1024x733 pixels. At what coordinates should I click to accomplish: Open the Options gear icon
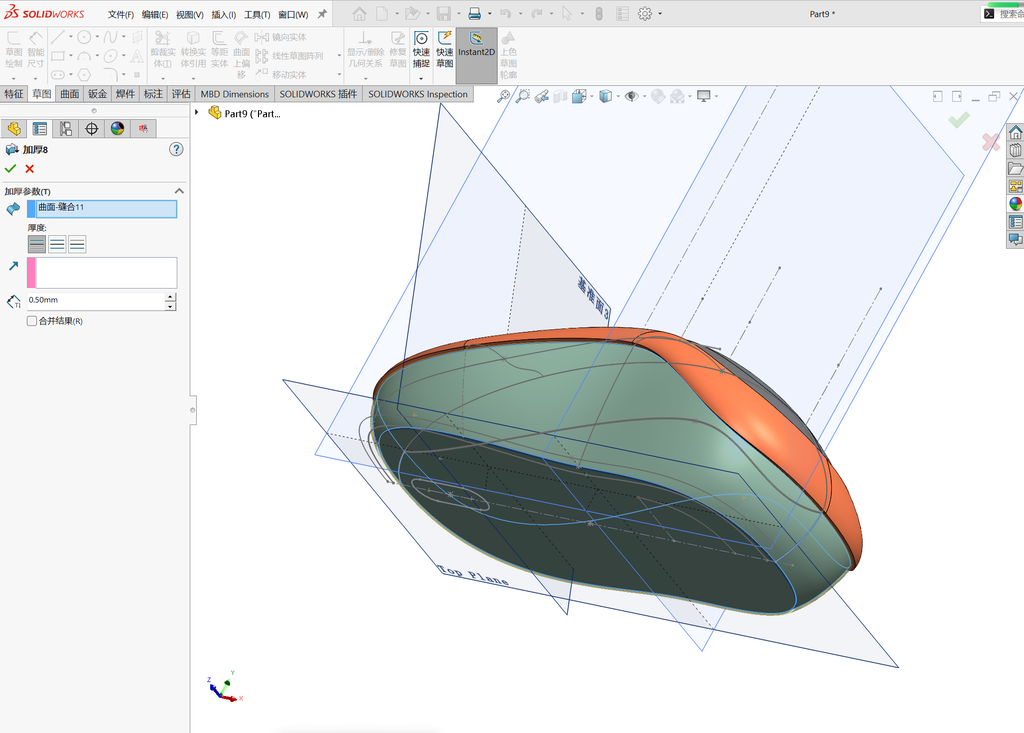(645, 14)
